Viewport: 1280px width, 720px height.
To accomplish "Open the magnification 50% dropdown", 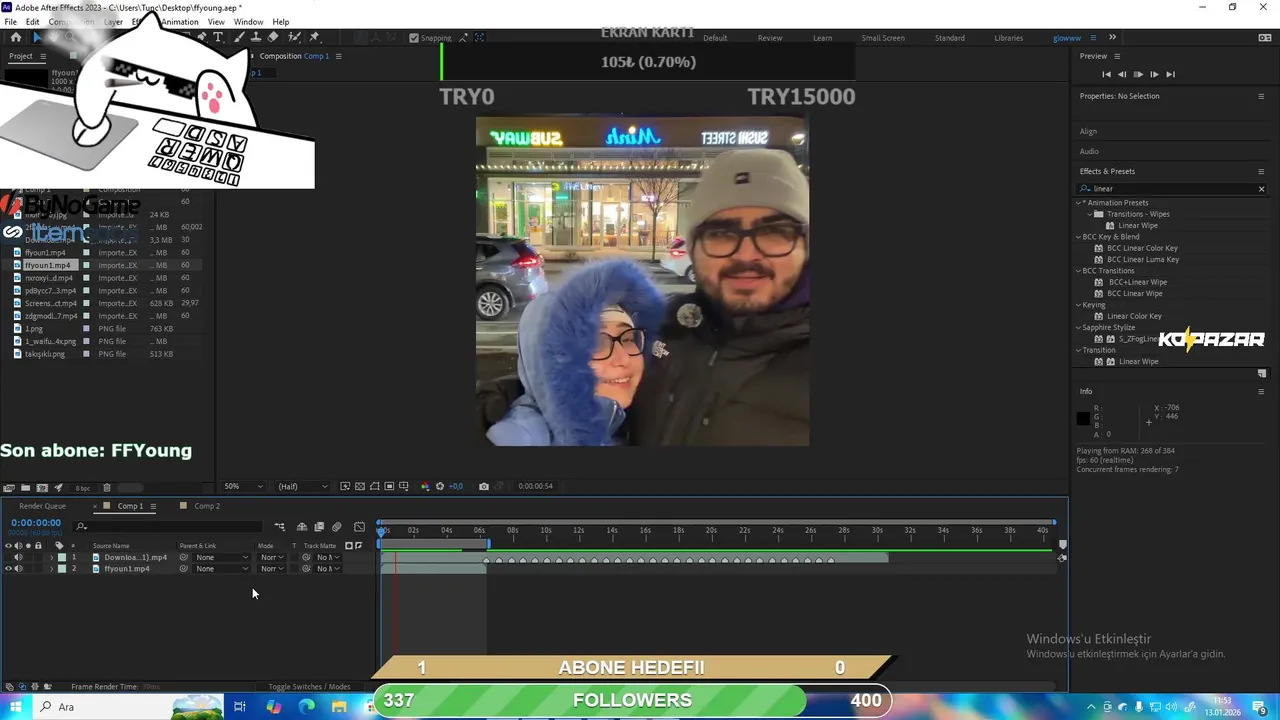I will tap(243, 486).
